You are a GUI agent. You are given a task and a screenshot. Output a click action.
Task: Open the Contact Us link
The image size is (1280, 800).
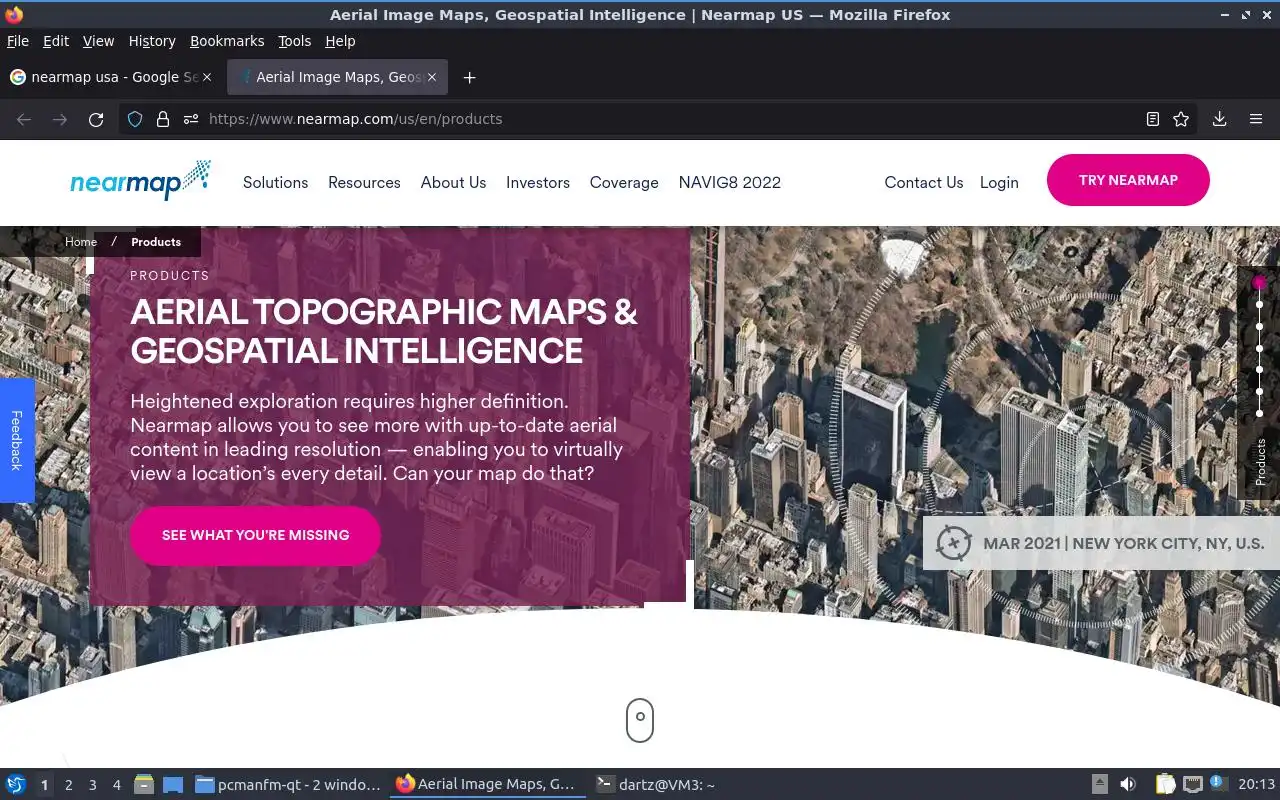(x=924, y=182)
